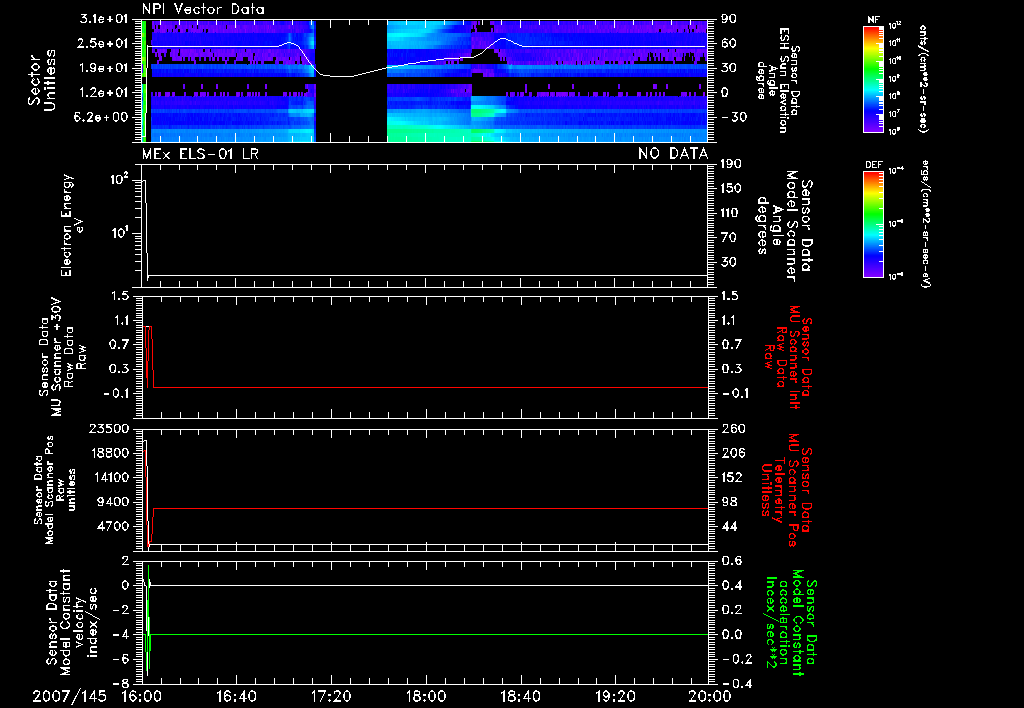Click the 18:00 time tick label

click(426, 696)
